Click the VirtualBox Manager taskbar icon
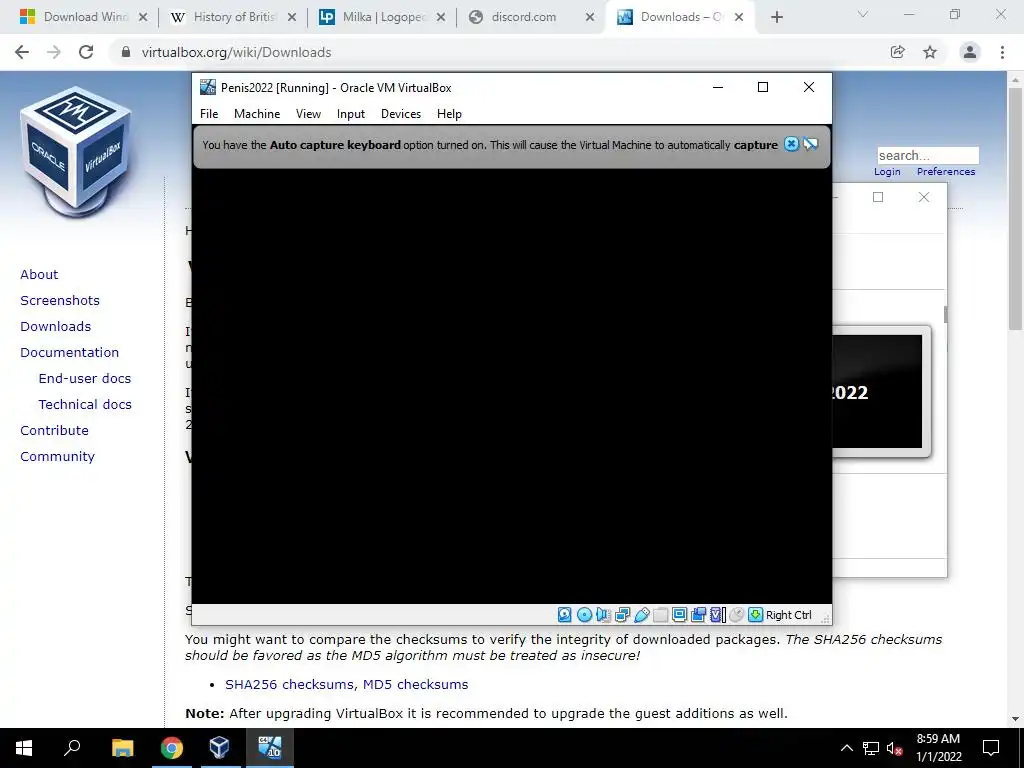Screen dimensions: 1024x768 220,748
